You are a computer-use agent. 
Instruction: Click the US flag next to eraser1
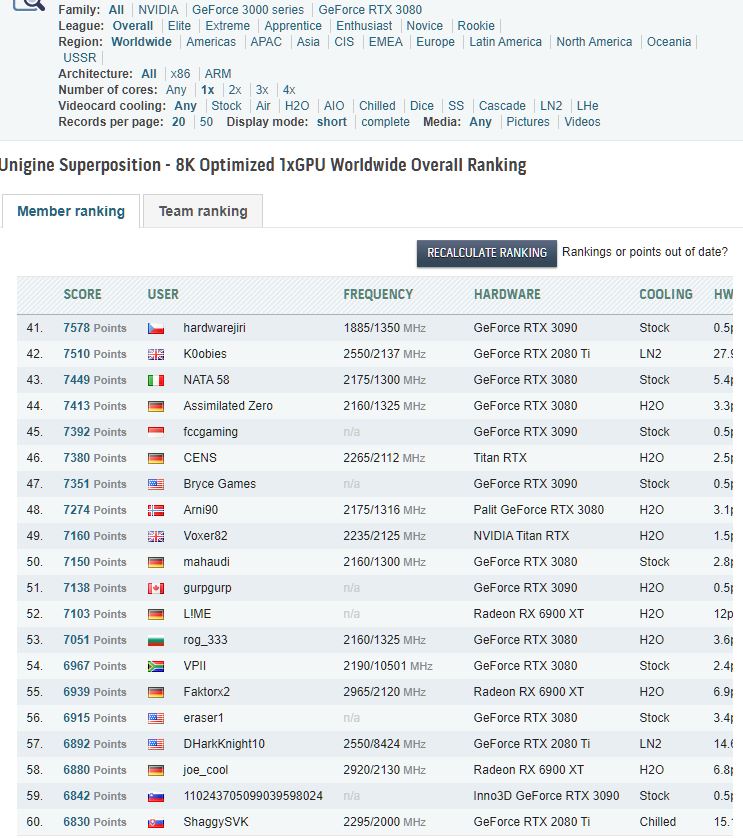point(156,719)
